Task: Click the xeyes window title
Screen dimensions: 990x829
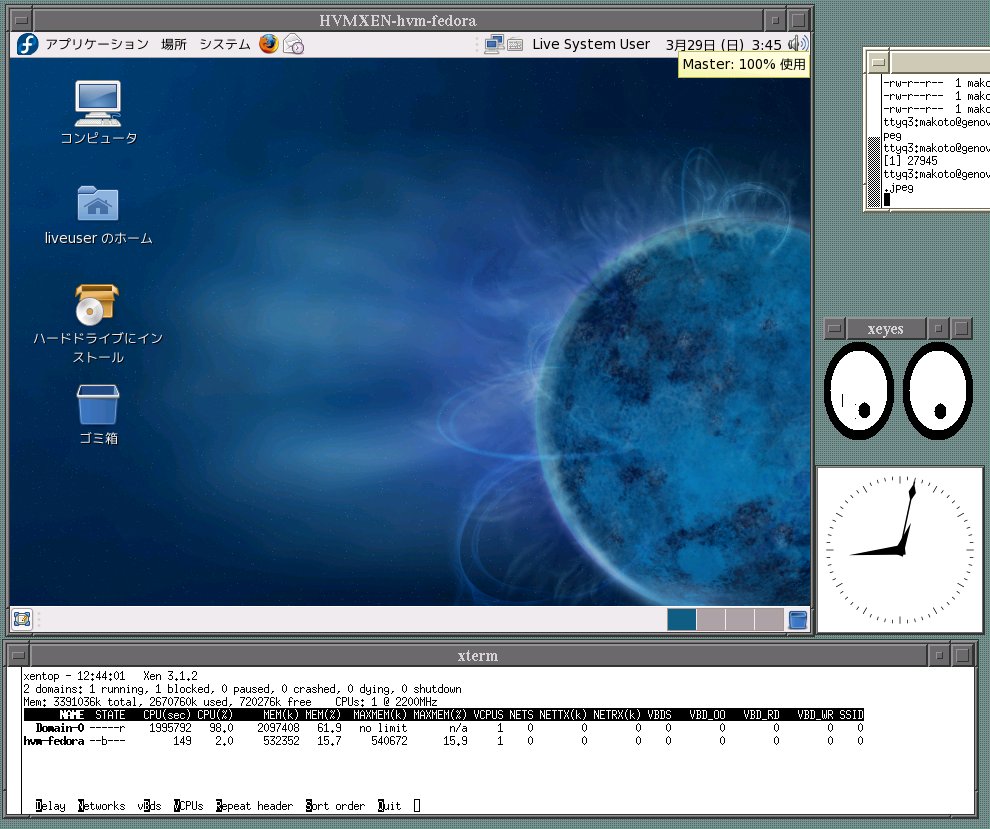Action: click(885, 329)
